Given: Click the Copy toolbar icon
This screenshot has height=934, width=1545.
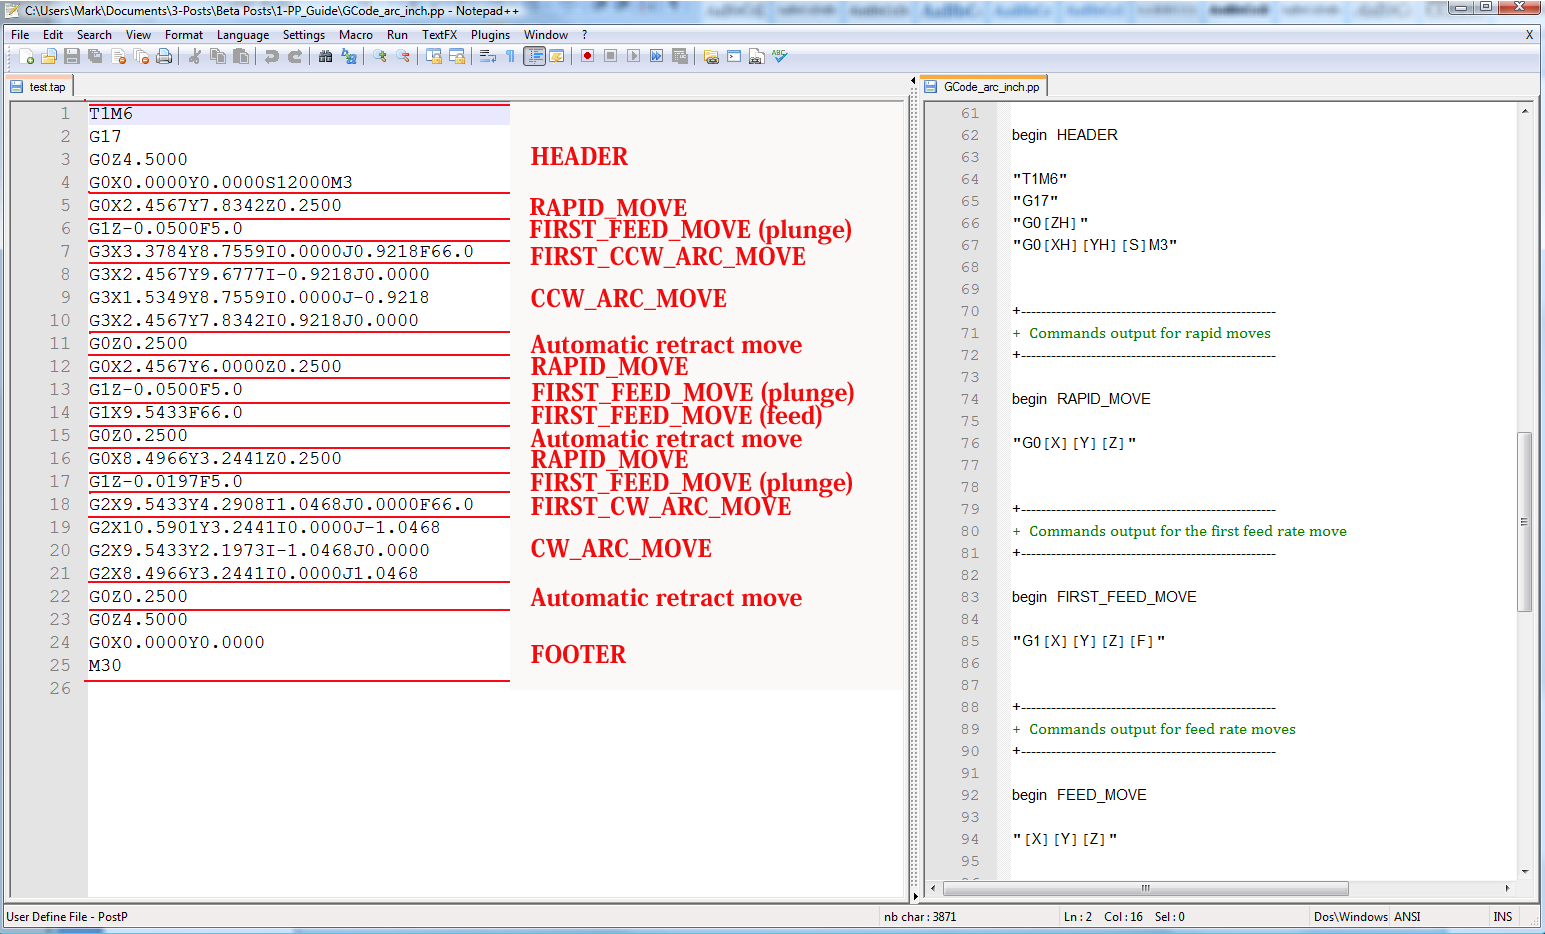Looking at the screenshot, I should click(x=218, y=56).
